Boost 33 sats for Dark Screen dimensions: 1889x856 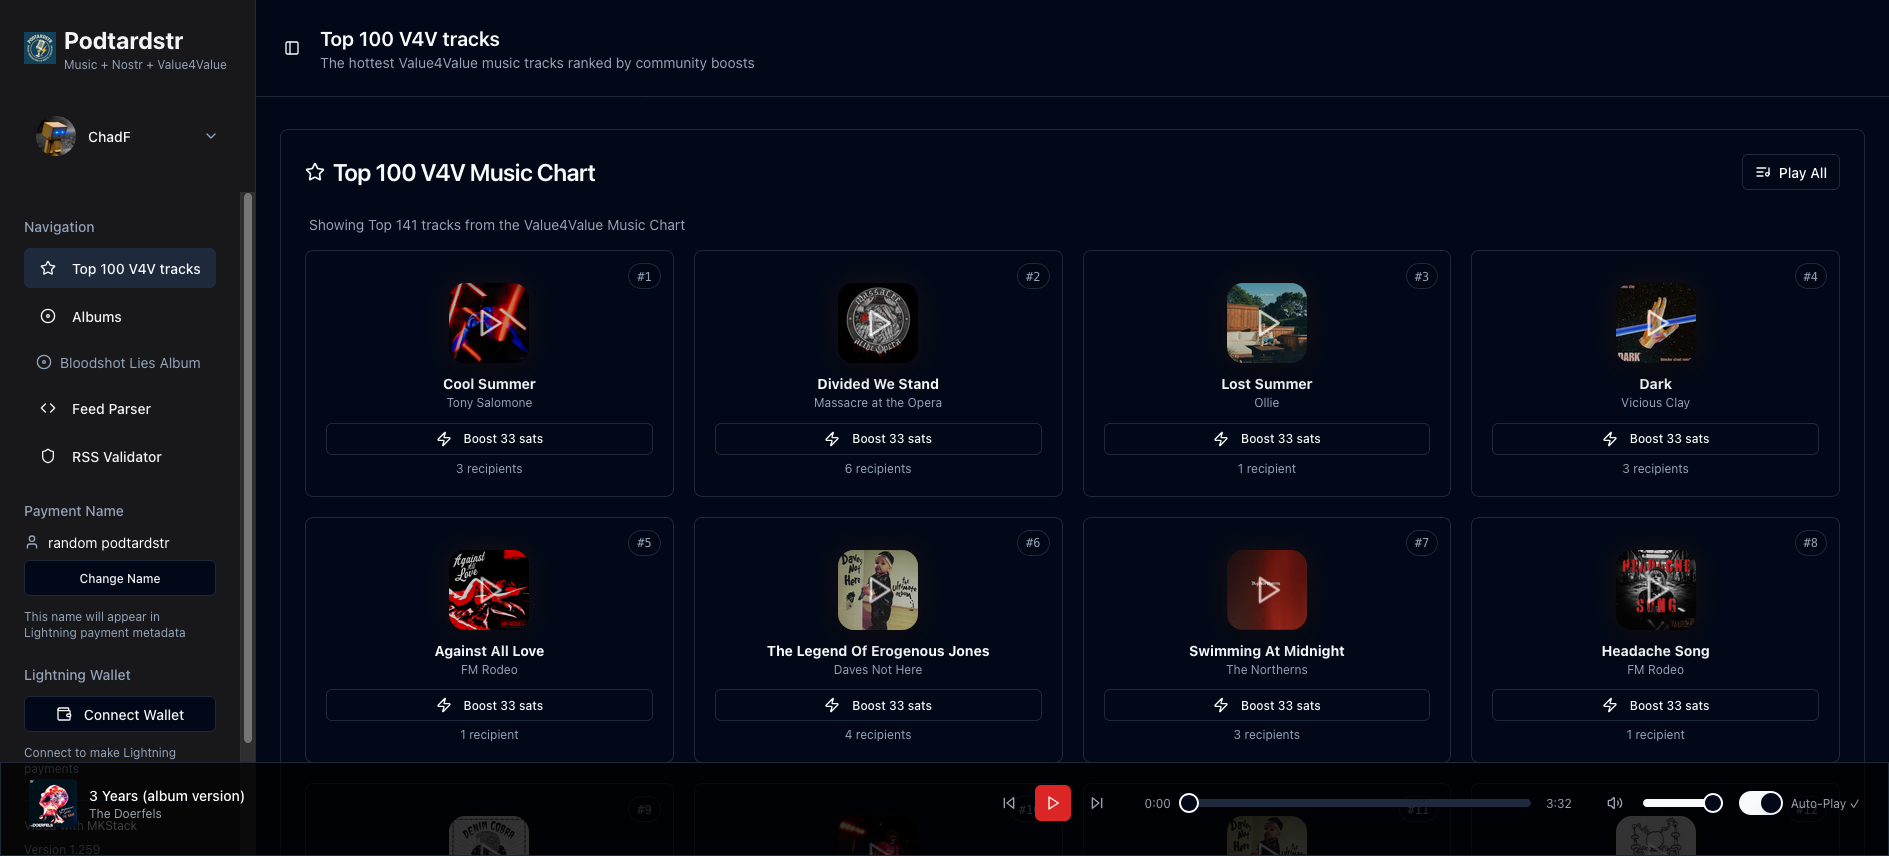click(x=1655, y=439)
